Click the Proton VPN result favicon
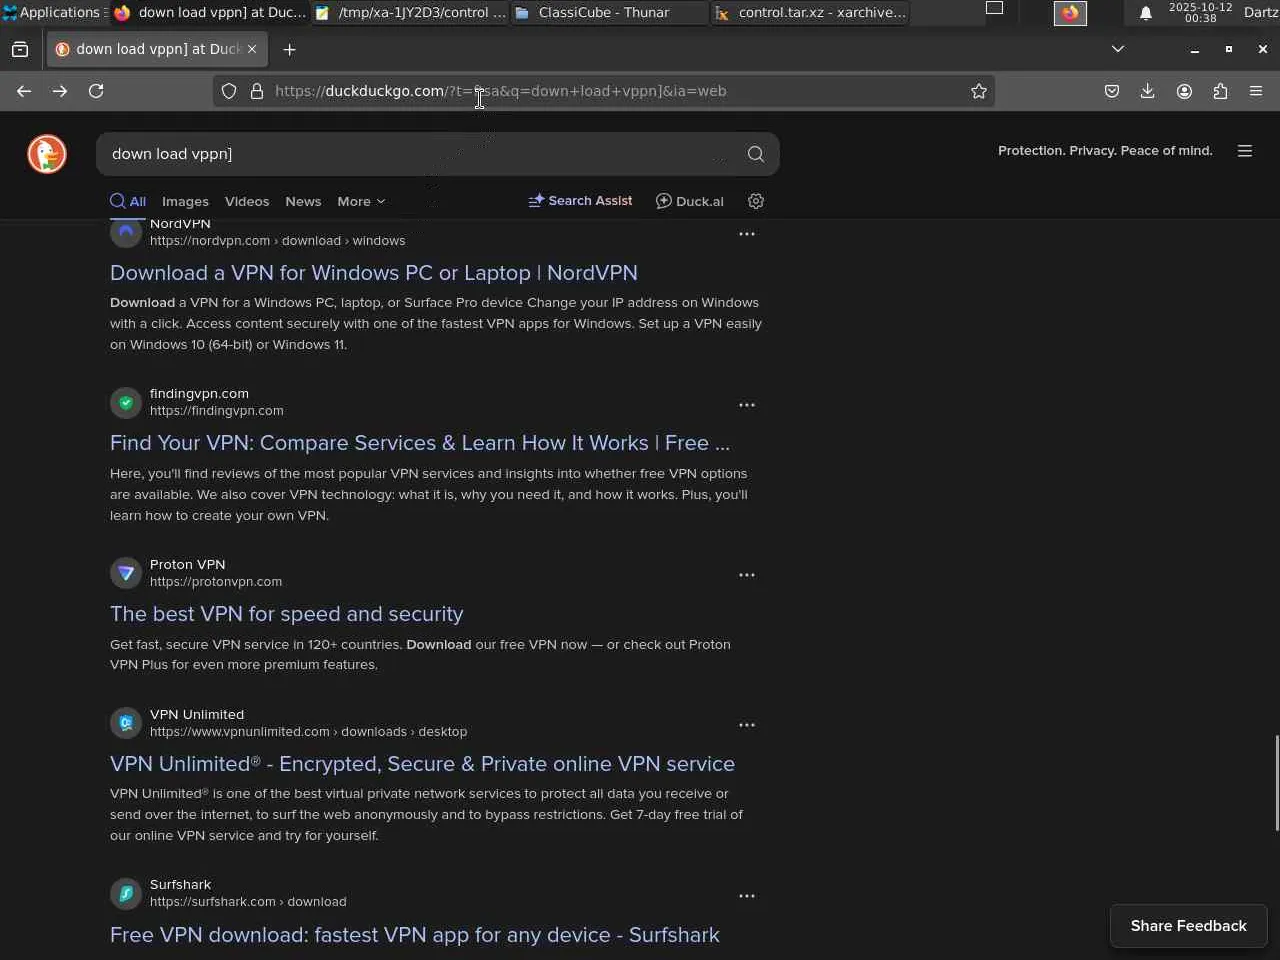This screenshot has height=960, width=1280. coord(126,573)
